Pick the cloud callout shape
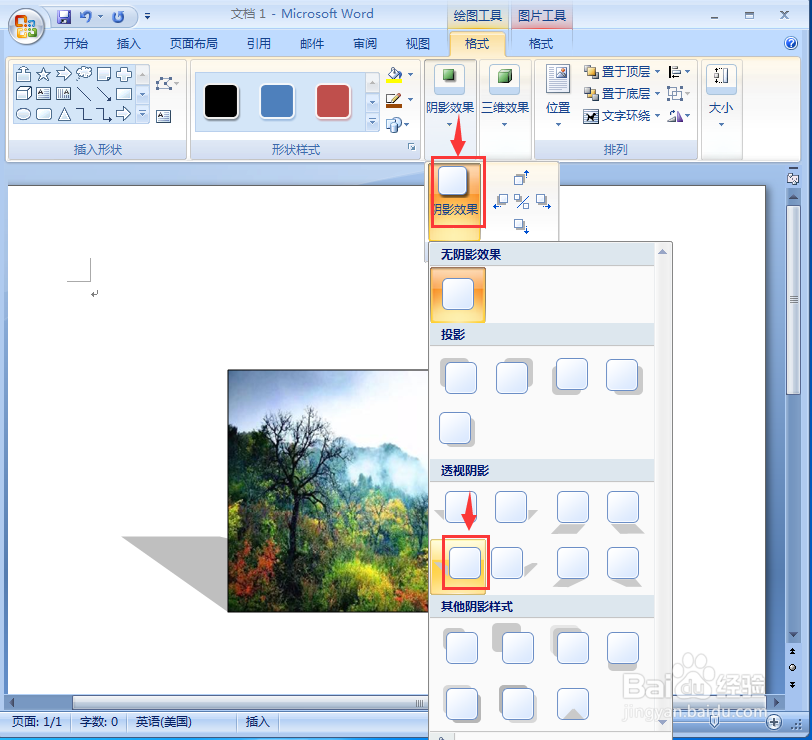This screenshot has width=812, height=740. click(x=84, y=74)
